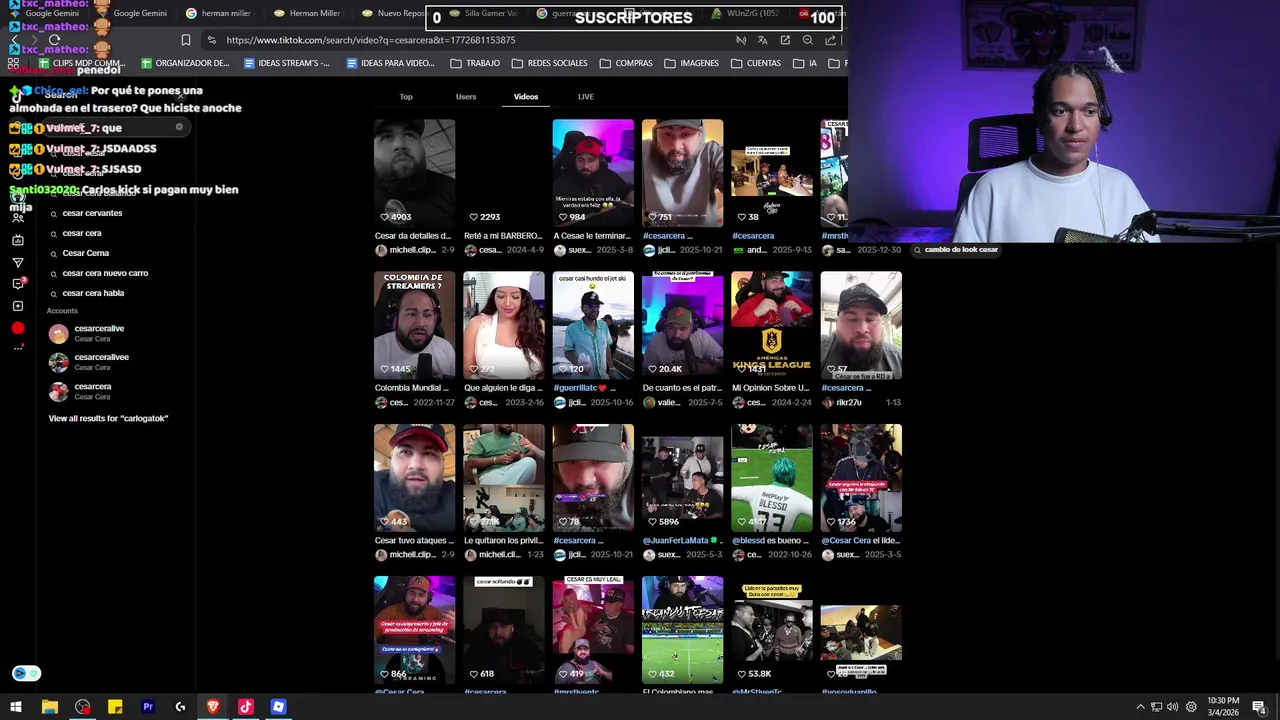Switch to the herman miller browser tab
The width and height of the screenshot is (1280, 720).
tap(219, 13)
